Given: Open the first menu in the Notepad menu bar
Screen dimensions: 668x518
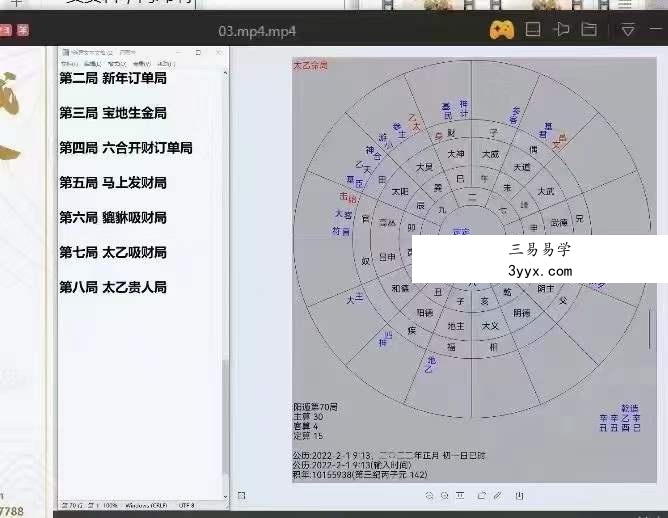Looking at the screenshot, I should 69,64.
